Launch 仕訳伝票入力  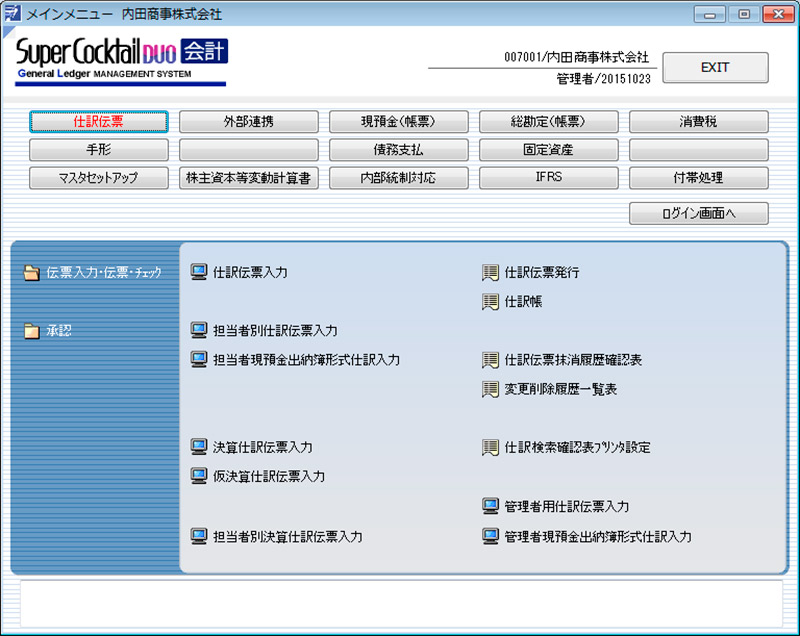click(x=250, y=272)
